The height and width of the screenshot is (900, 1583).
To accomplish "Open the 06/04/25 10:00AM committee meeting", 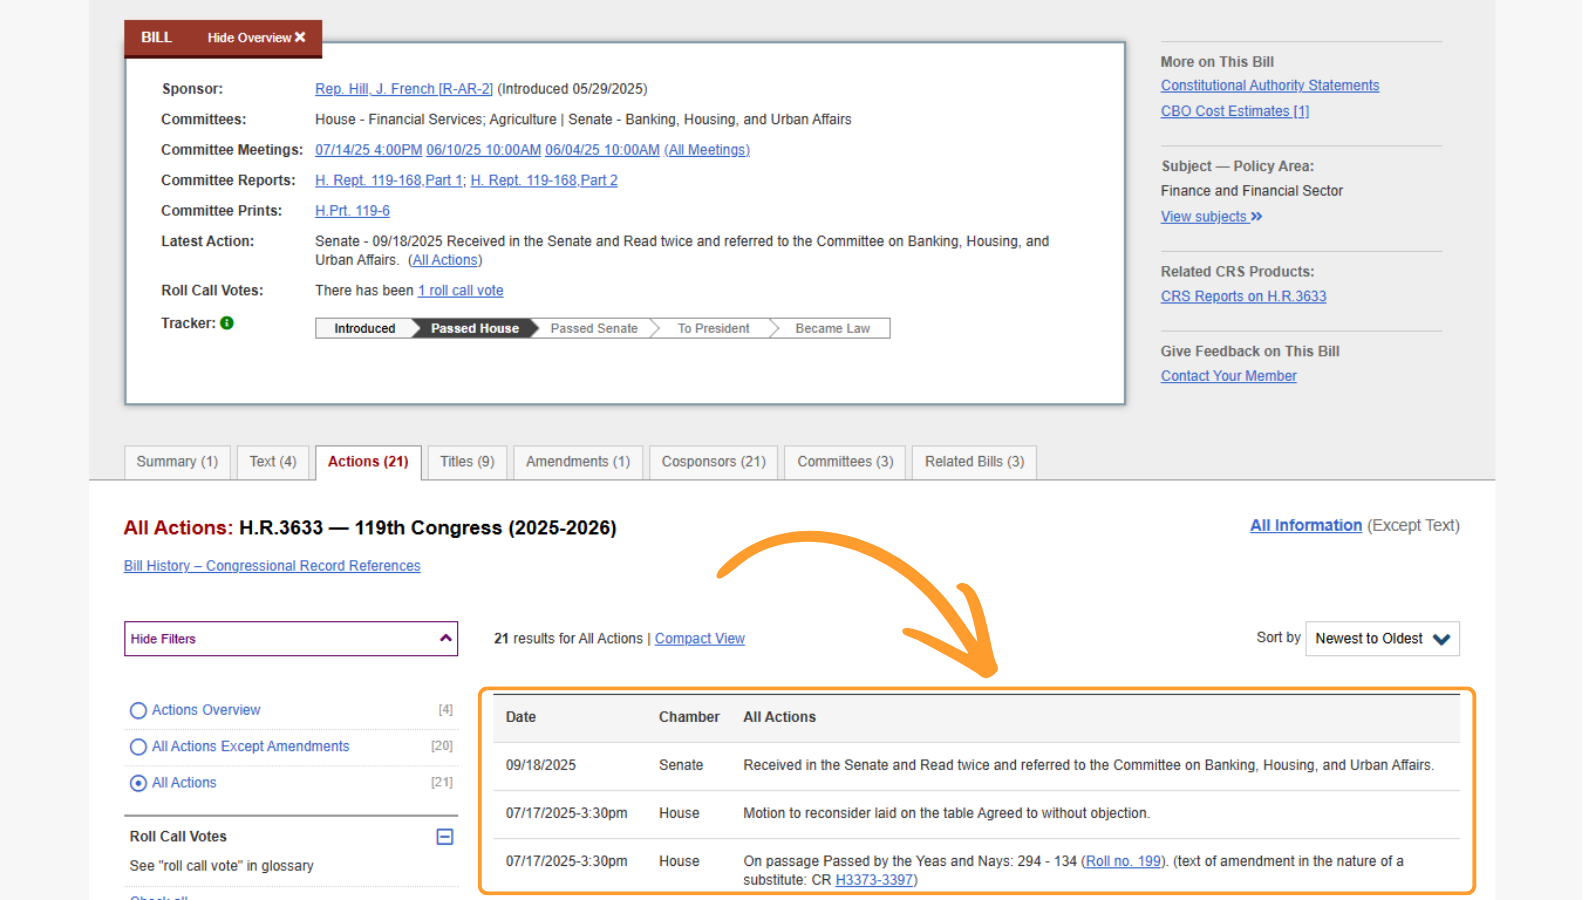I will [602, 150].
